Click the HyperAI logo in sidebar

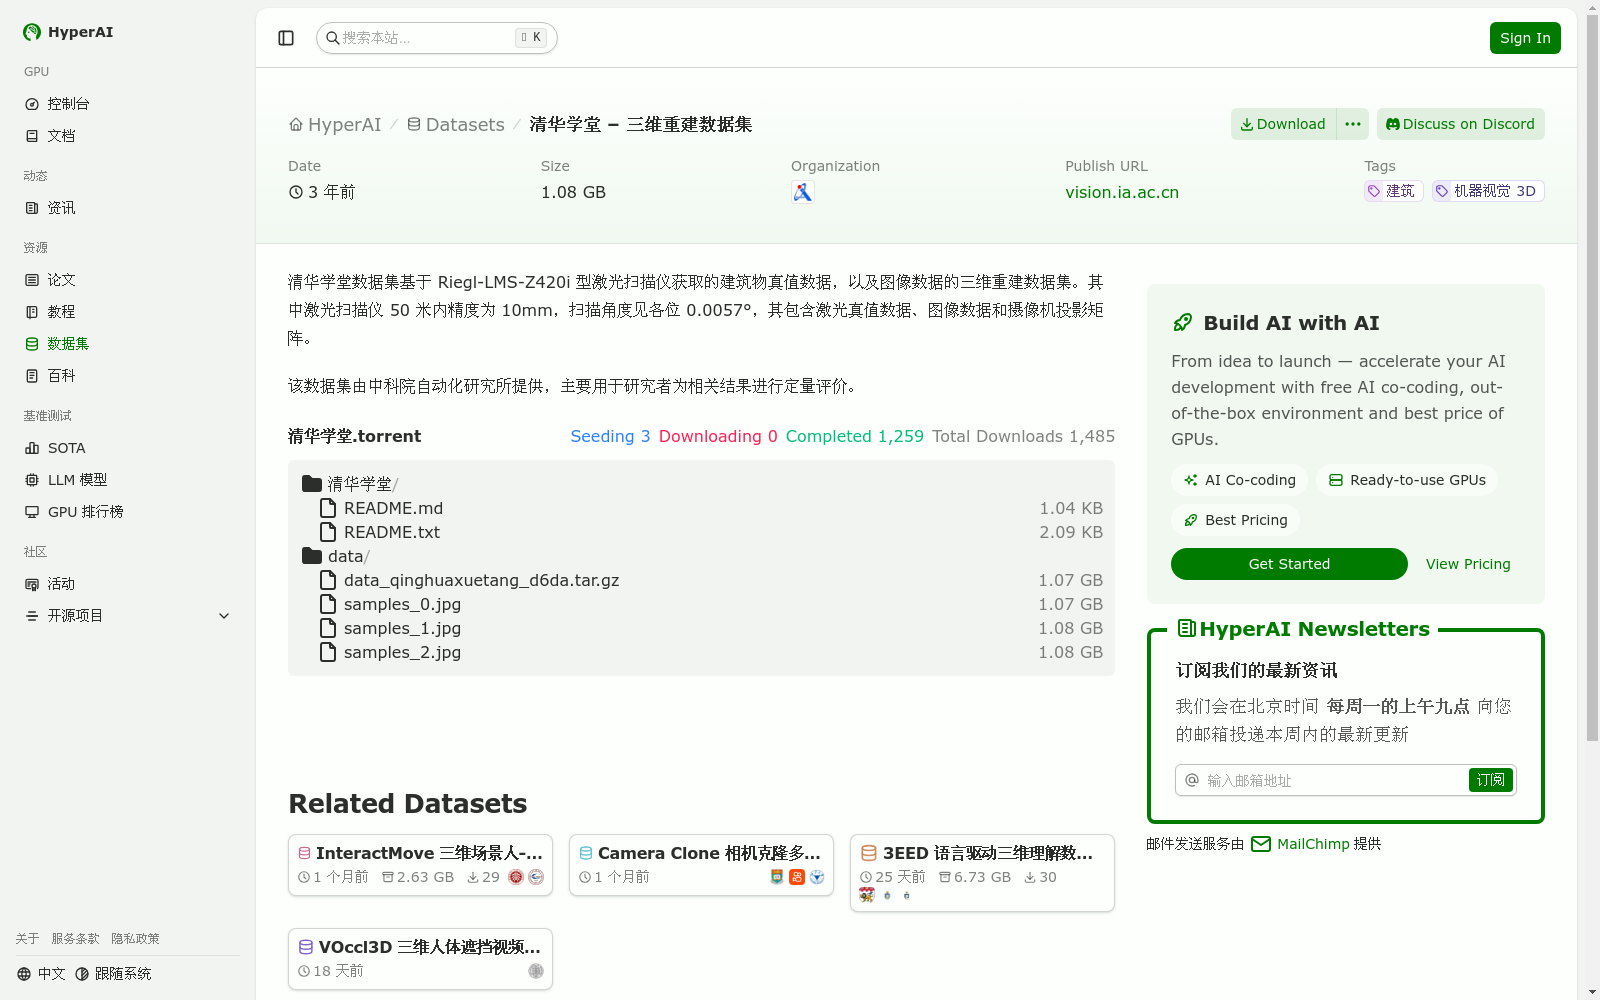(68, 32)
